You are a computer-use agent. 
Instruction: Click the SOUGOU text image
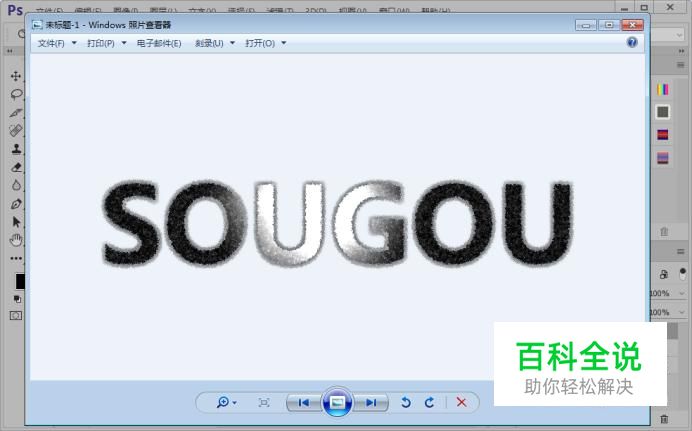pyautogui.click(x=337, y=224)
